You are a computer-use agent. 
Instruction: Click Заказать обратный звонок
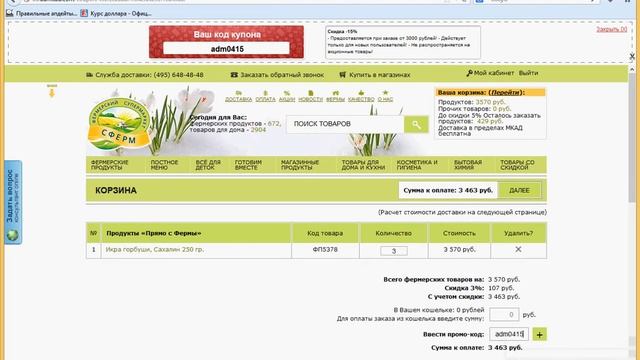pos(277,75)
